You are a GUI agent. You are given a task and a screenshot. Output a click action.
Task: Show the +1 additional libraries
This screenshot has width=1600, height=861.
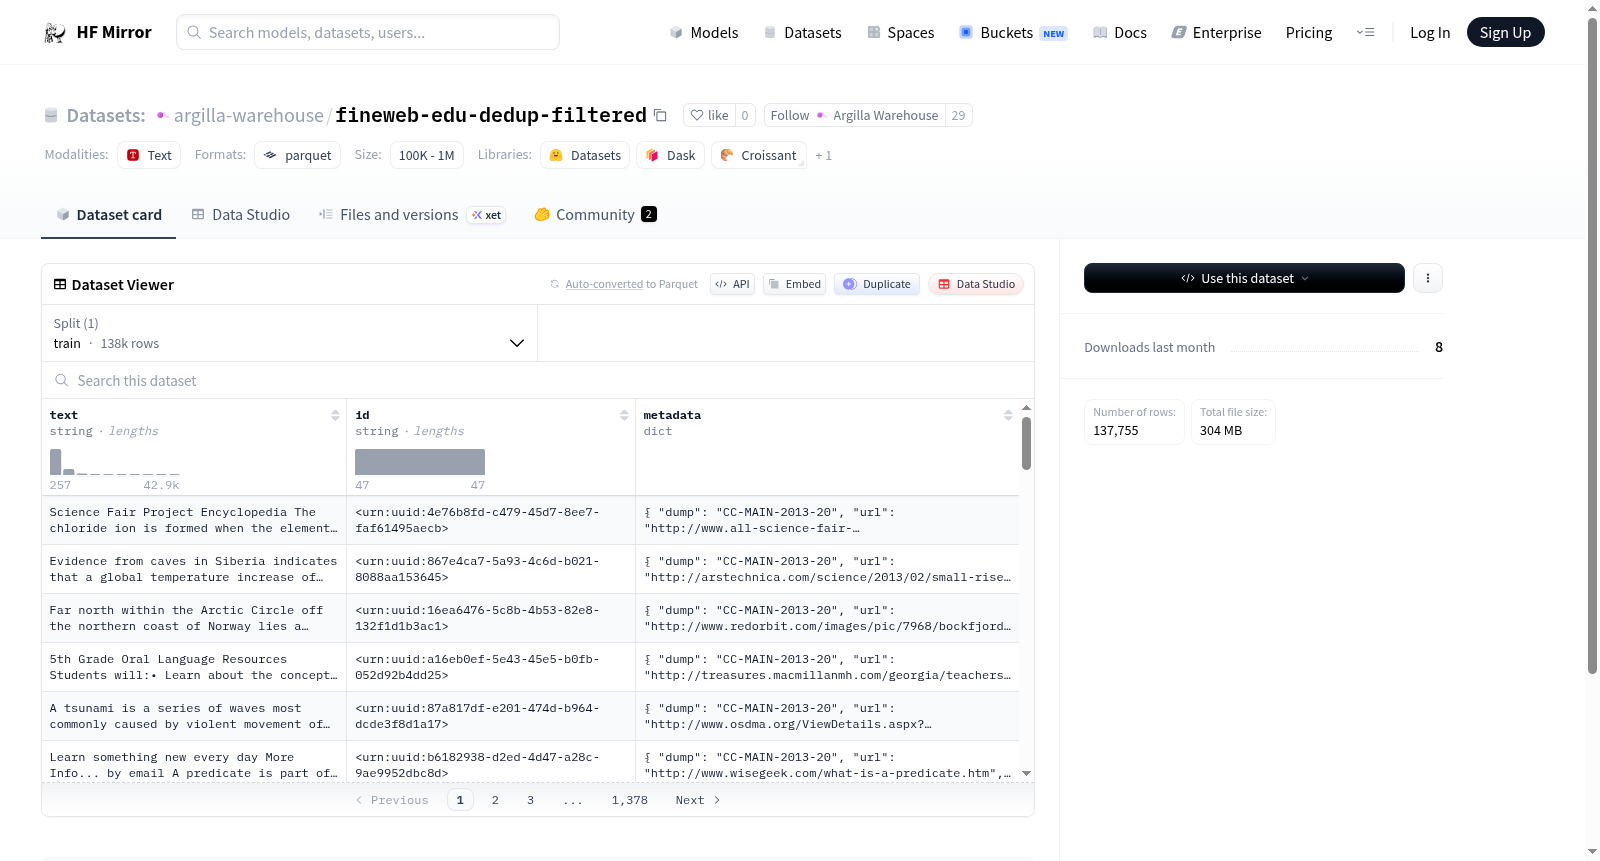pos(823,155)
